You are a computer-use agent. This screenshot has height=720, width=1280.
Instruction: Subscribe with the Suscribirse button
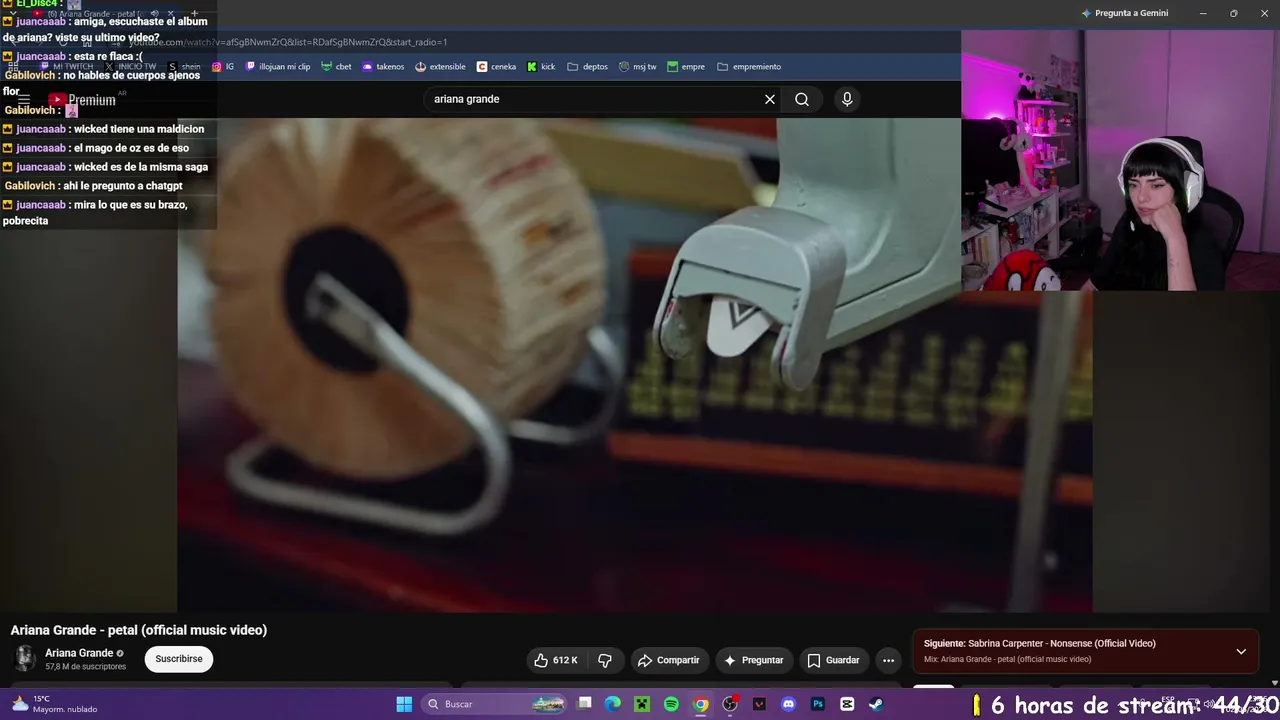(x=179, y=659)
